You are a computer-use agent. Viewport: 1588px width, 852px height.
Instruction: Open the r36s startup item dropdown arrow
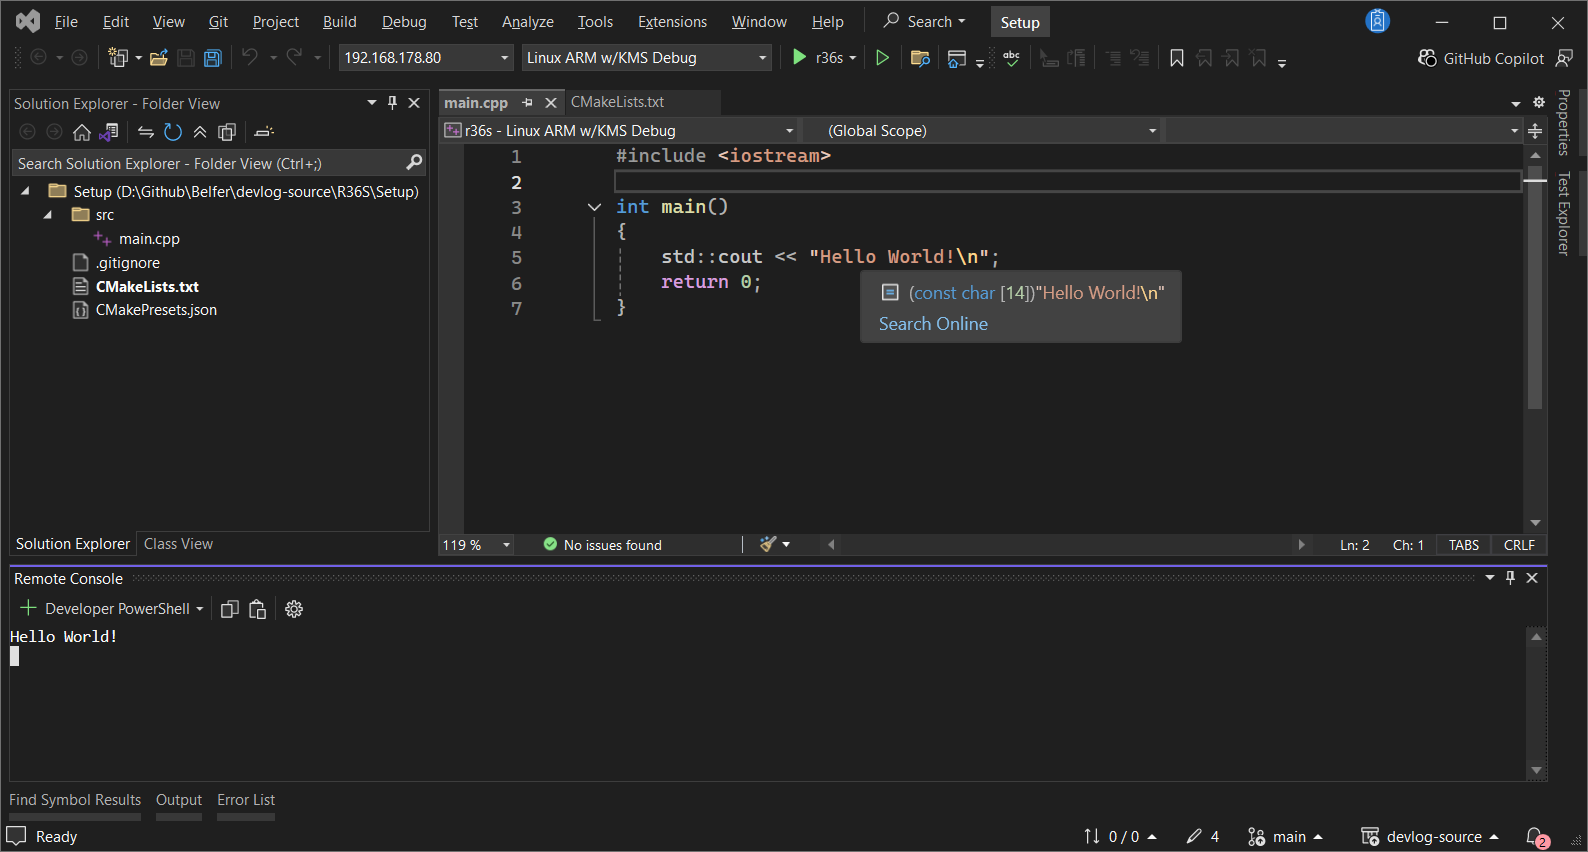point(853,58)
